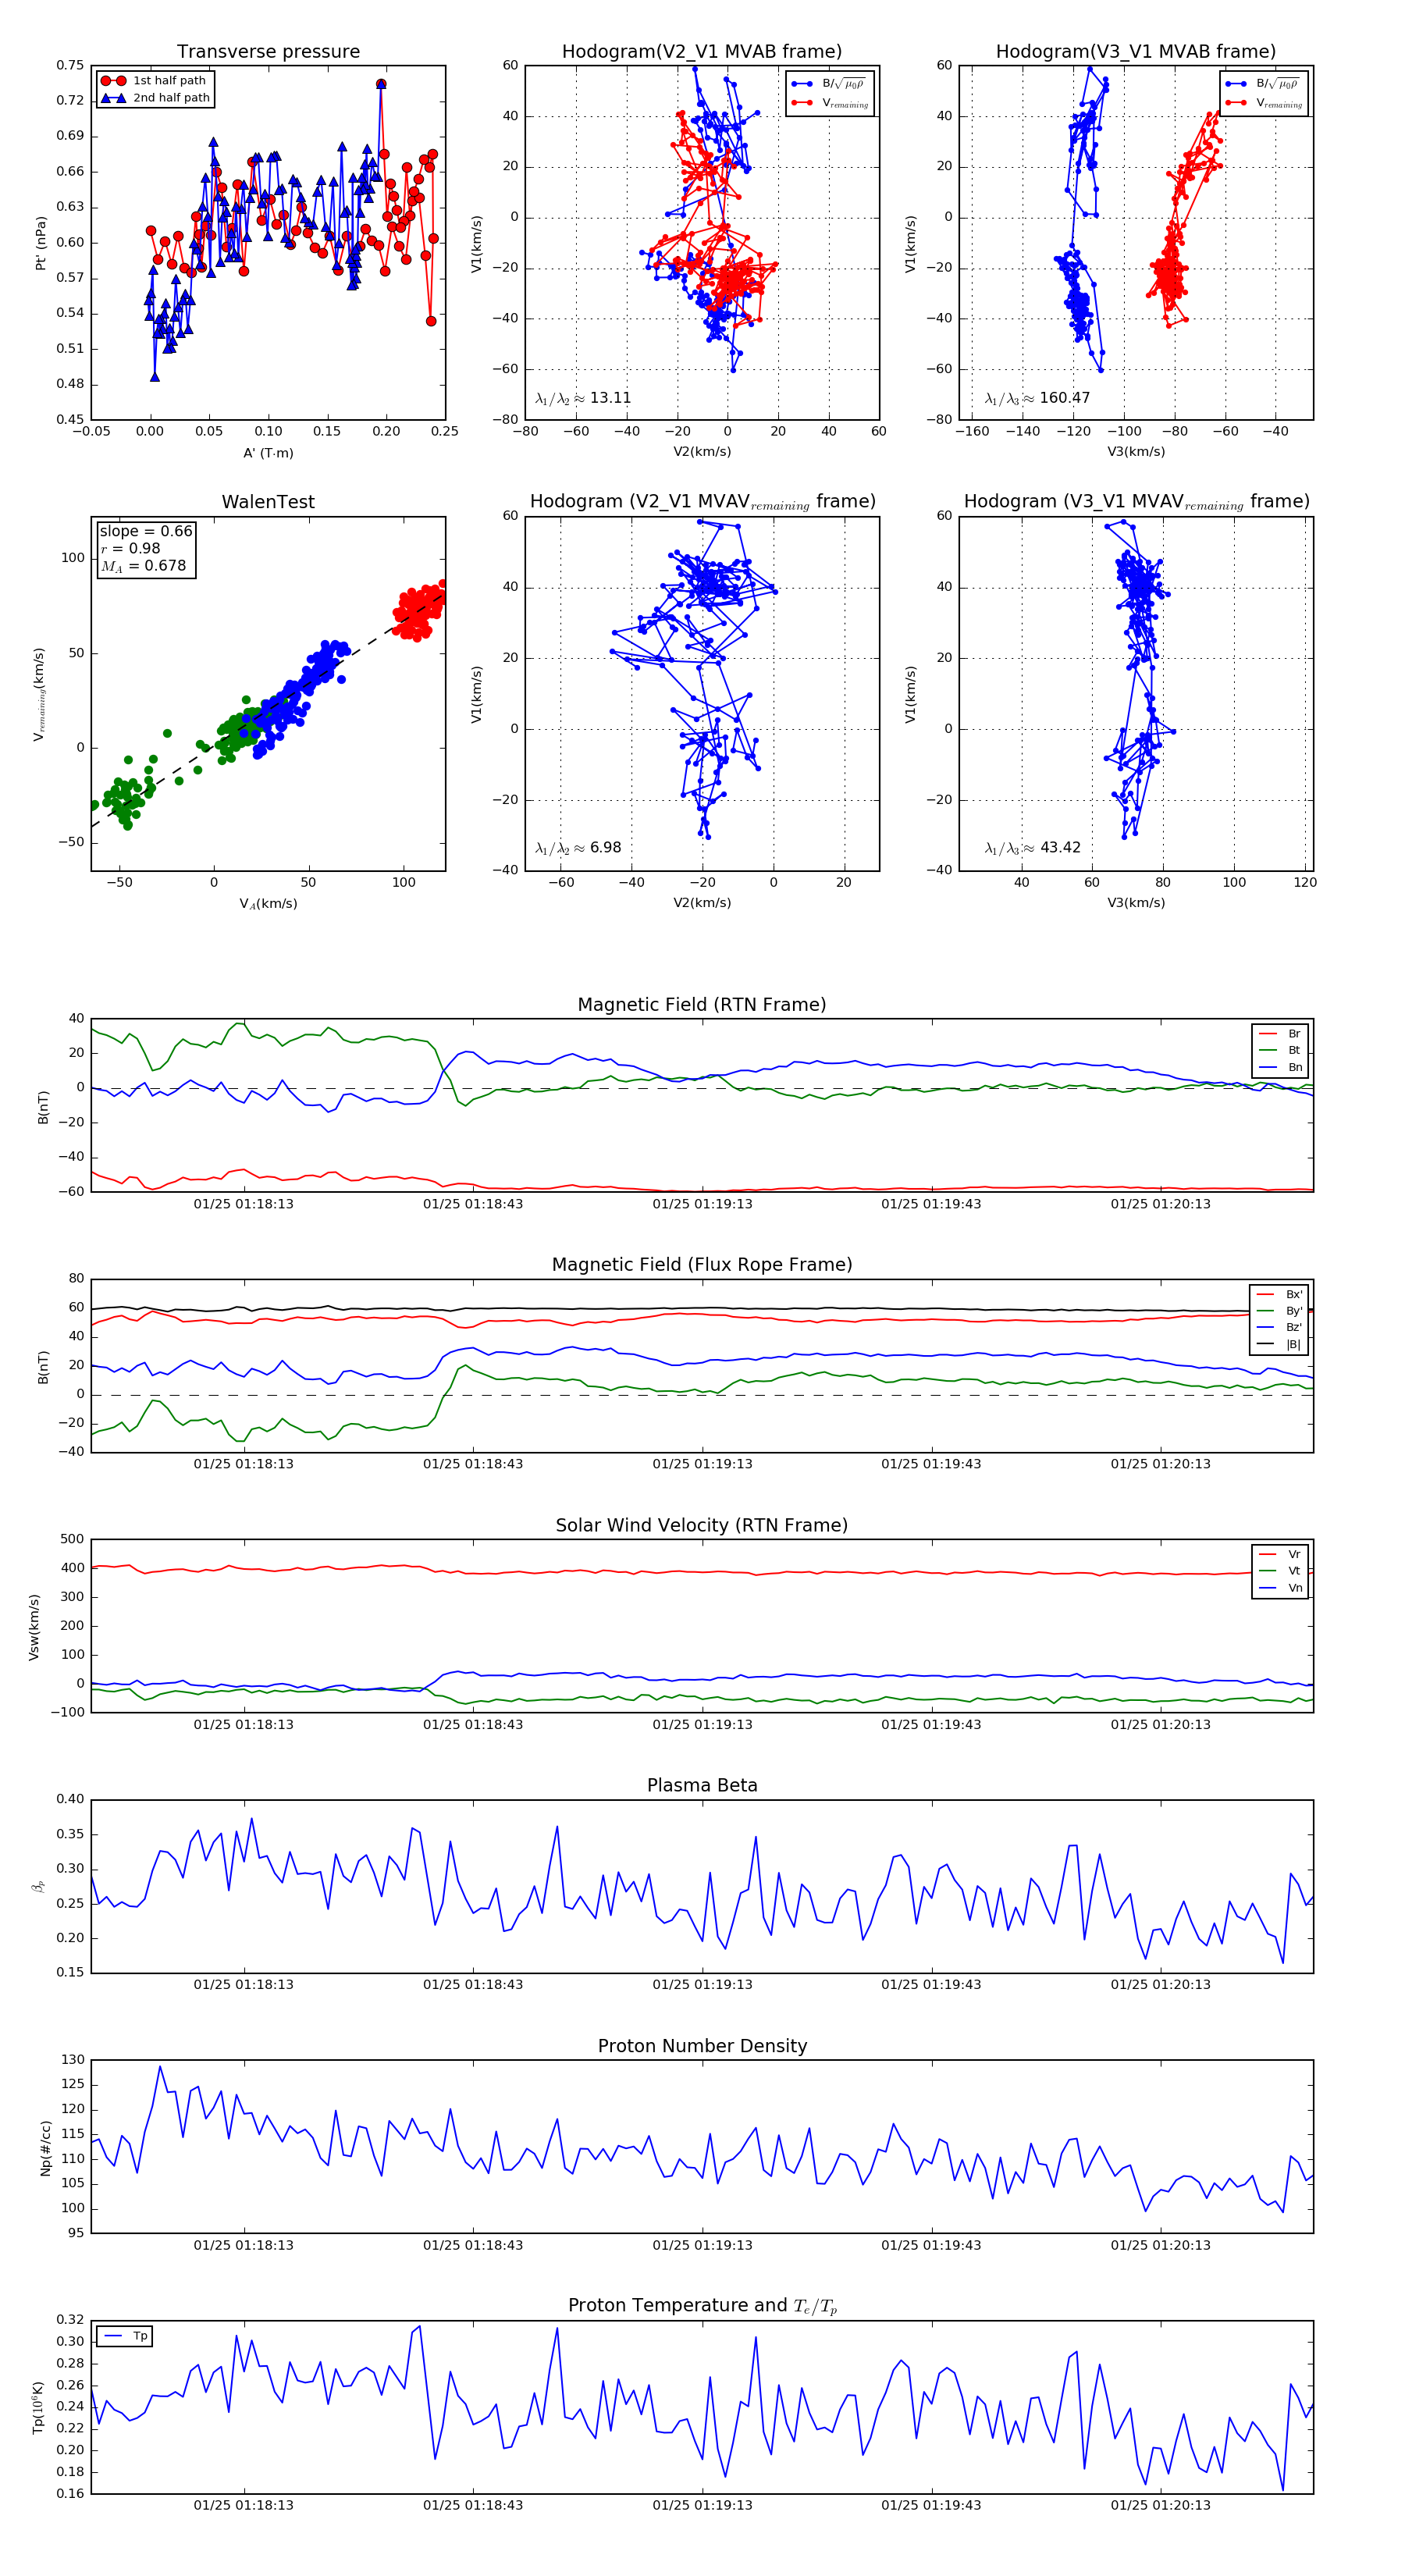Select the Vn legend entry

1280,1588
